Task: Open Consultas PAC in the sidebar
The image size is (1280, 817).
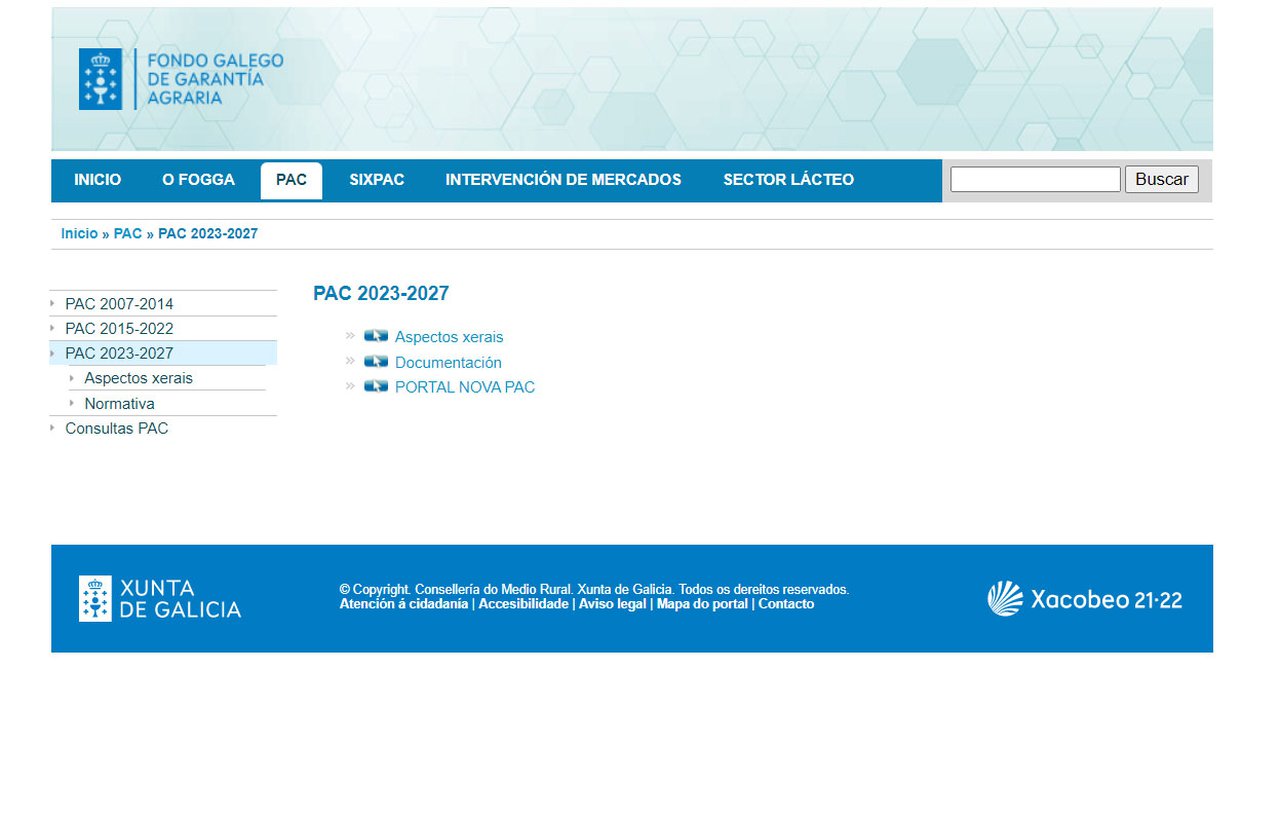Action: (116, 428)
